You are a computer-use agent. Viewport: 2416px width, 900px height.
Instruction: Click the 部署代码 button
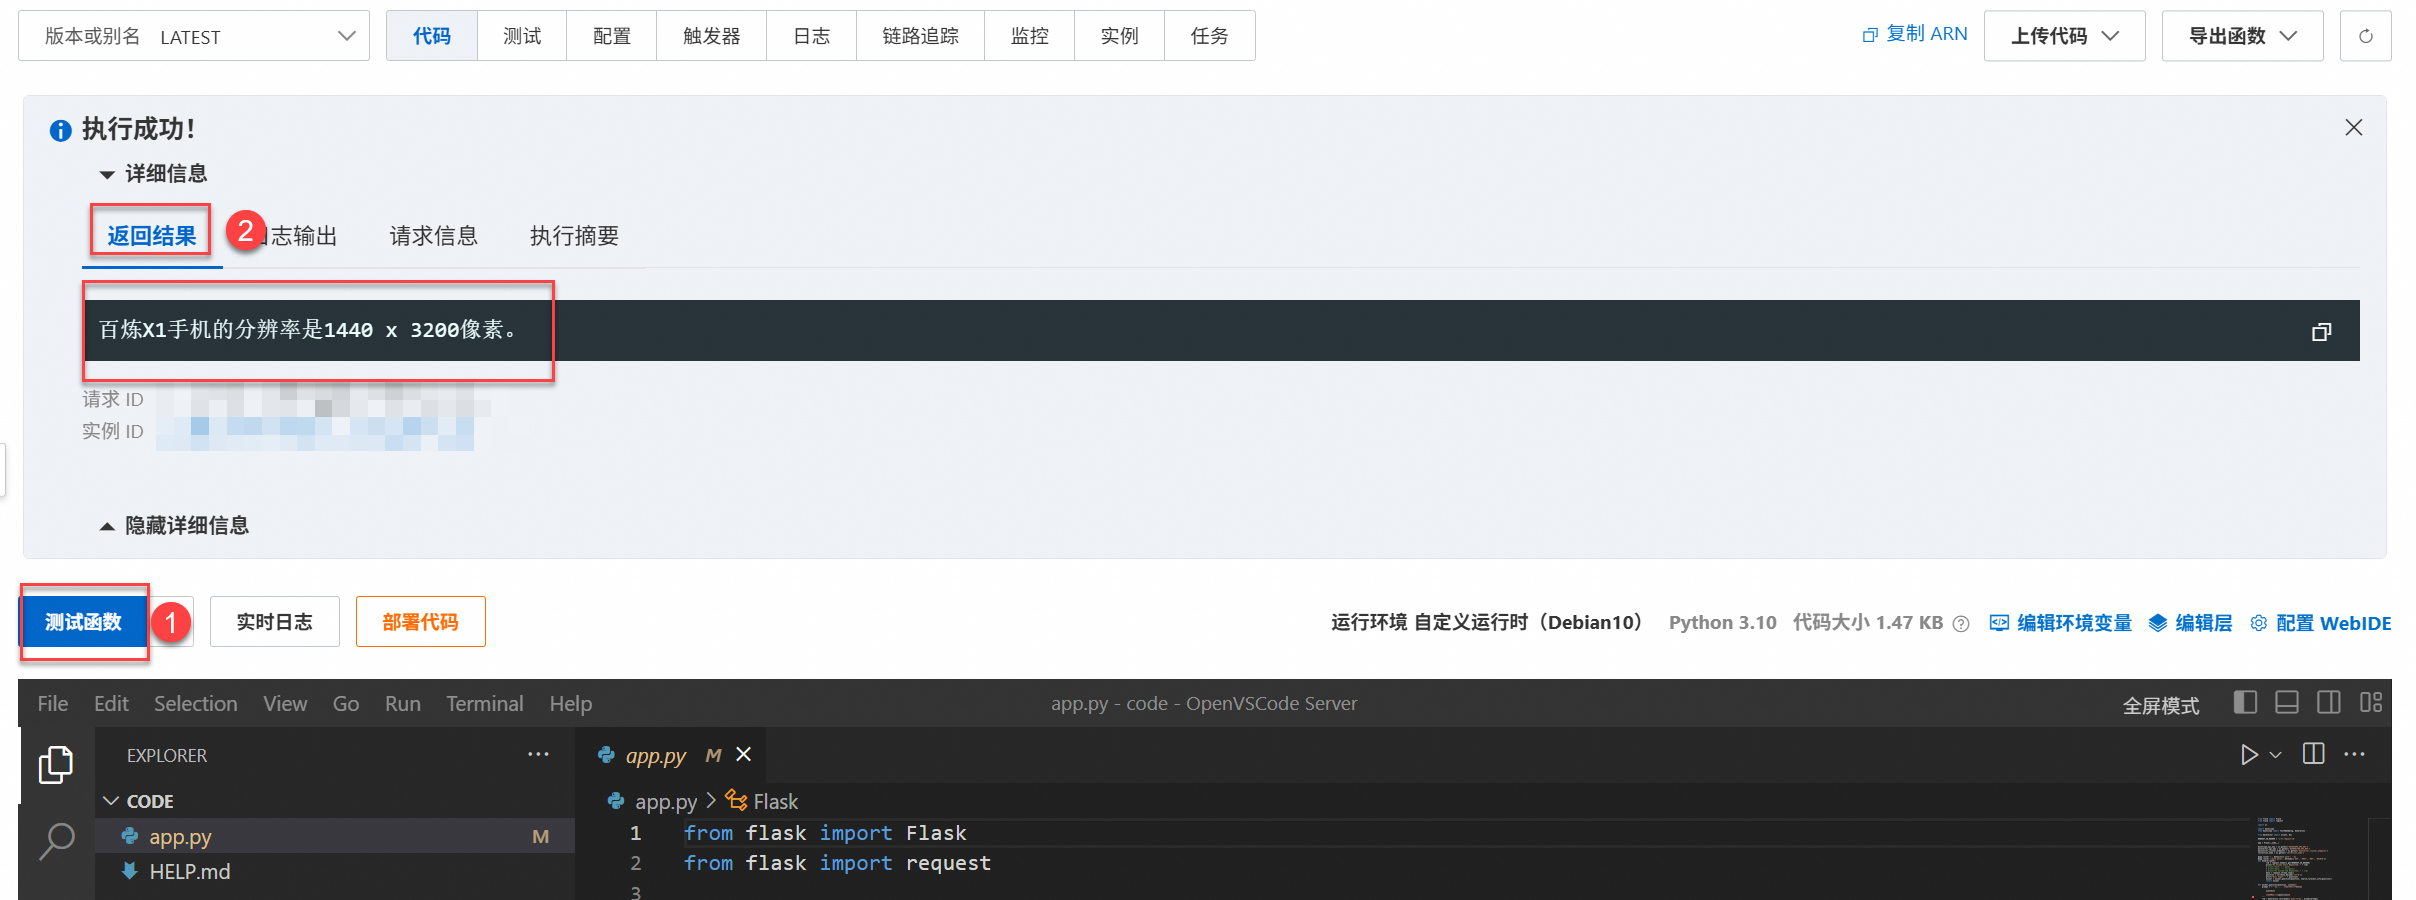(x=421, y=622)
